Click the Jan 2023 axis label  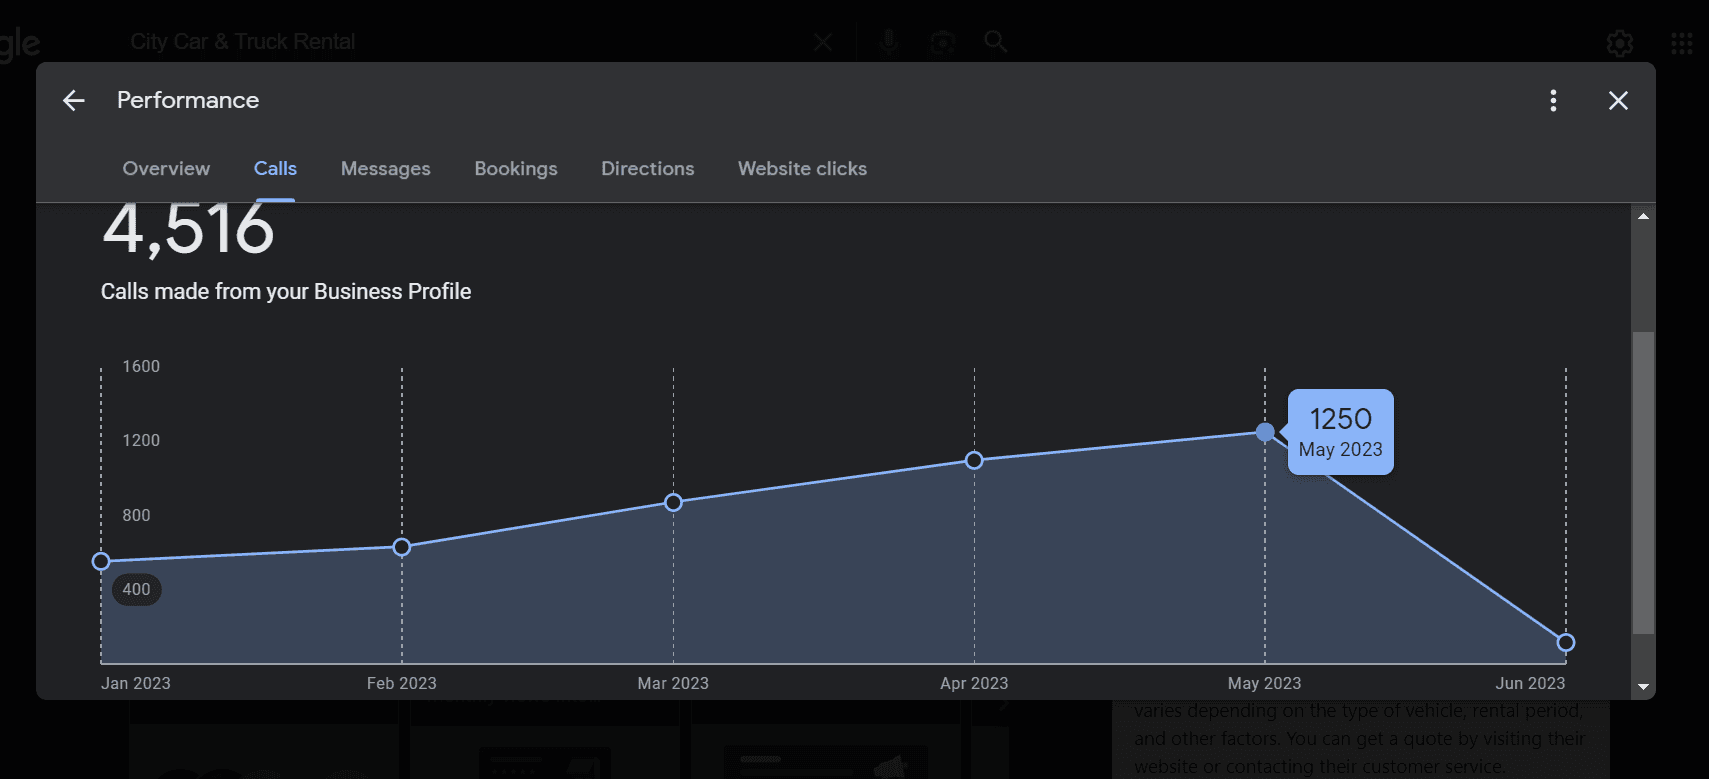pos(136,683)
